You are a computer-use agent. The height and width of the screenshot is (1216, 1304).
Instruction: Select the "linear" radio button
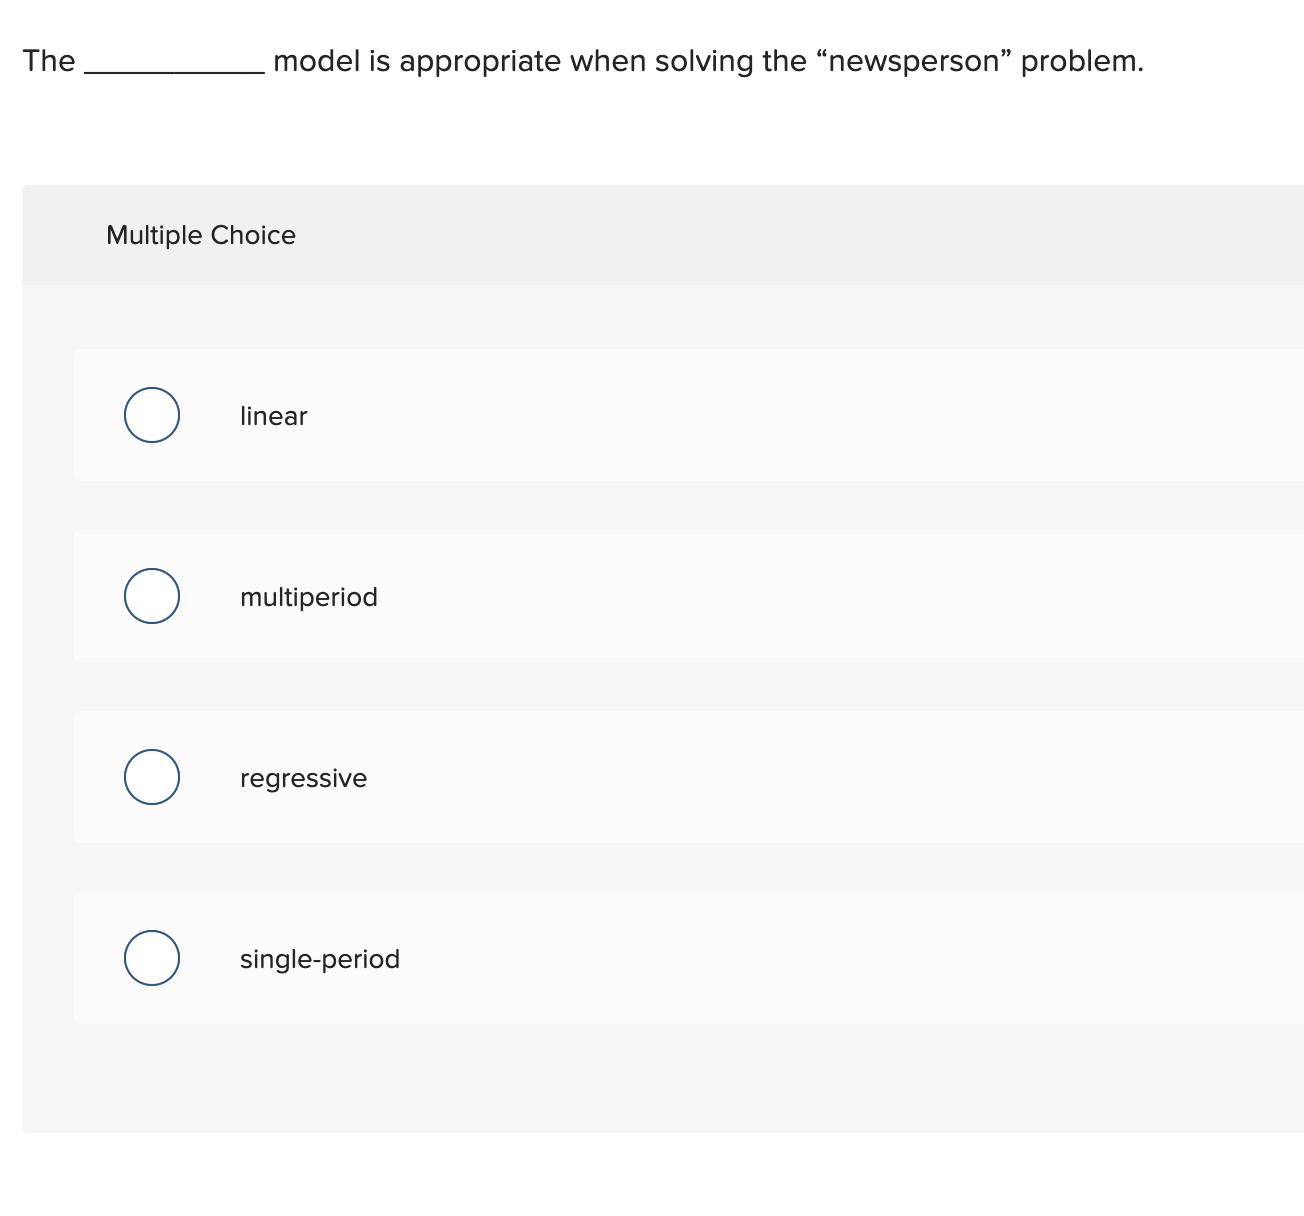tap(151, 415)
